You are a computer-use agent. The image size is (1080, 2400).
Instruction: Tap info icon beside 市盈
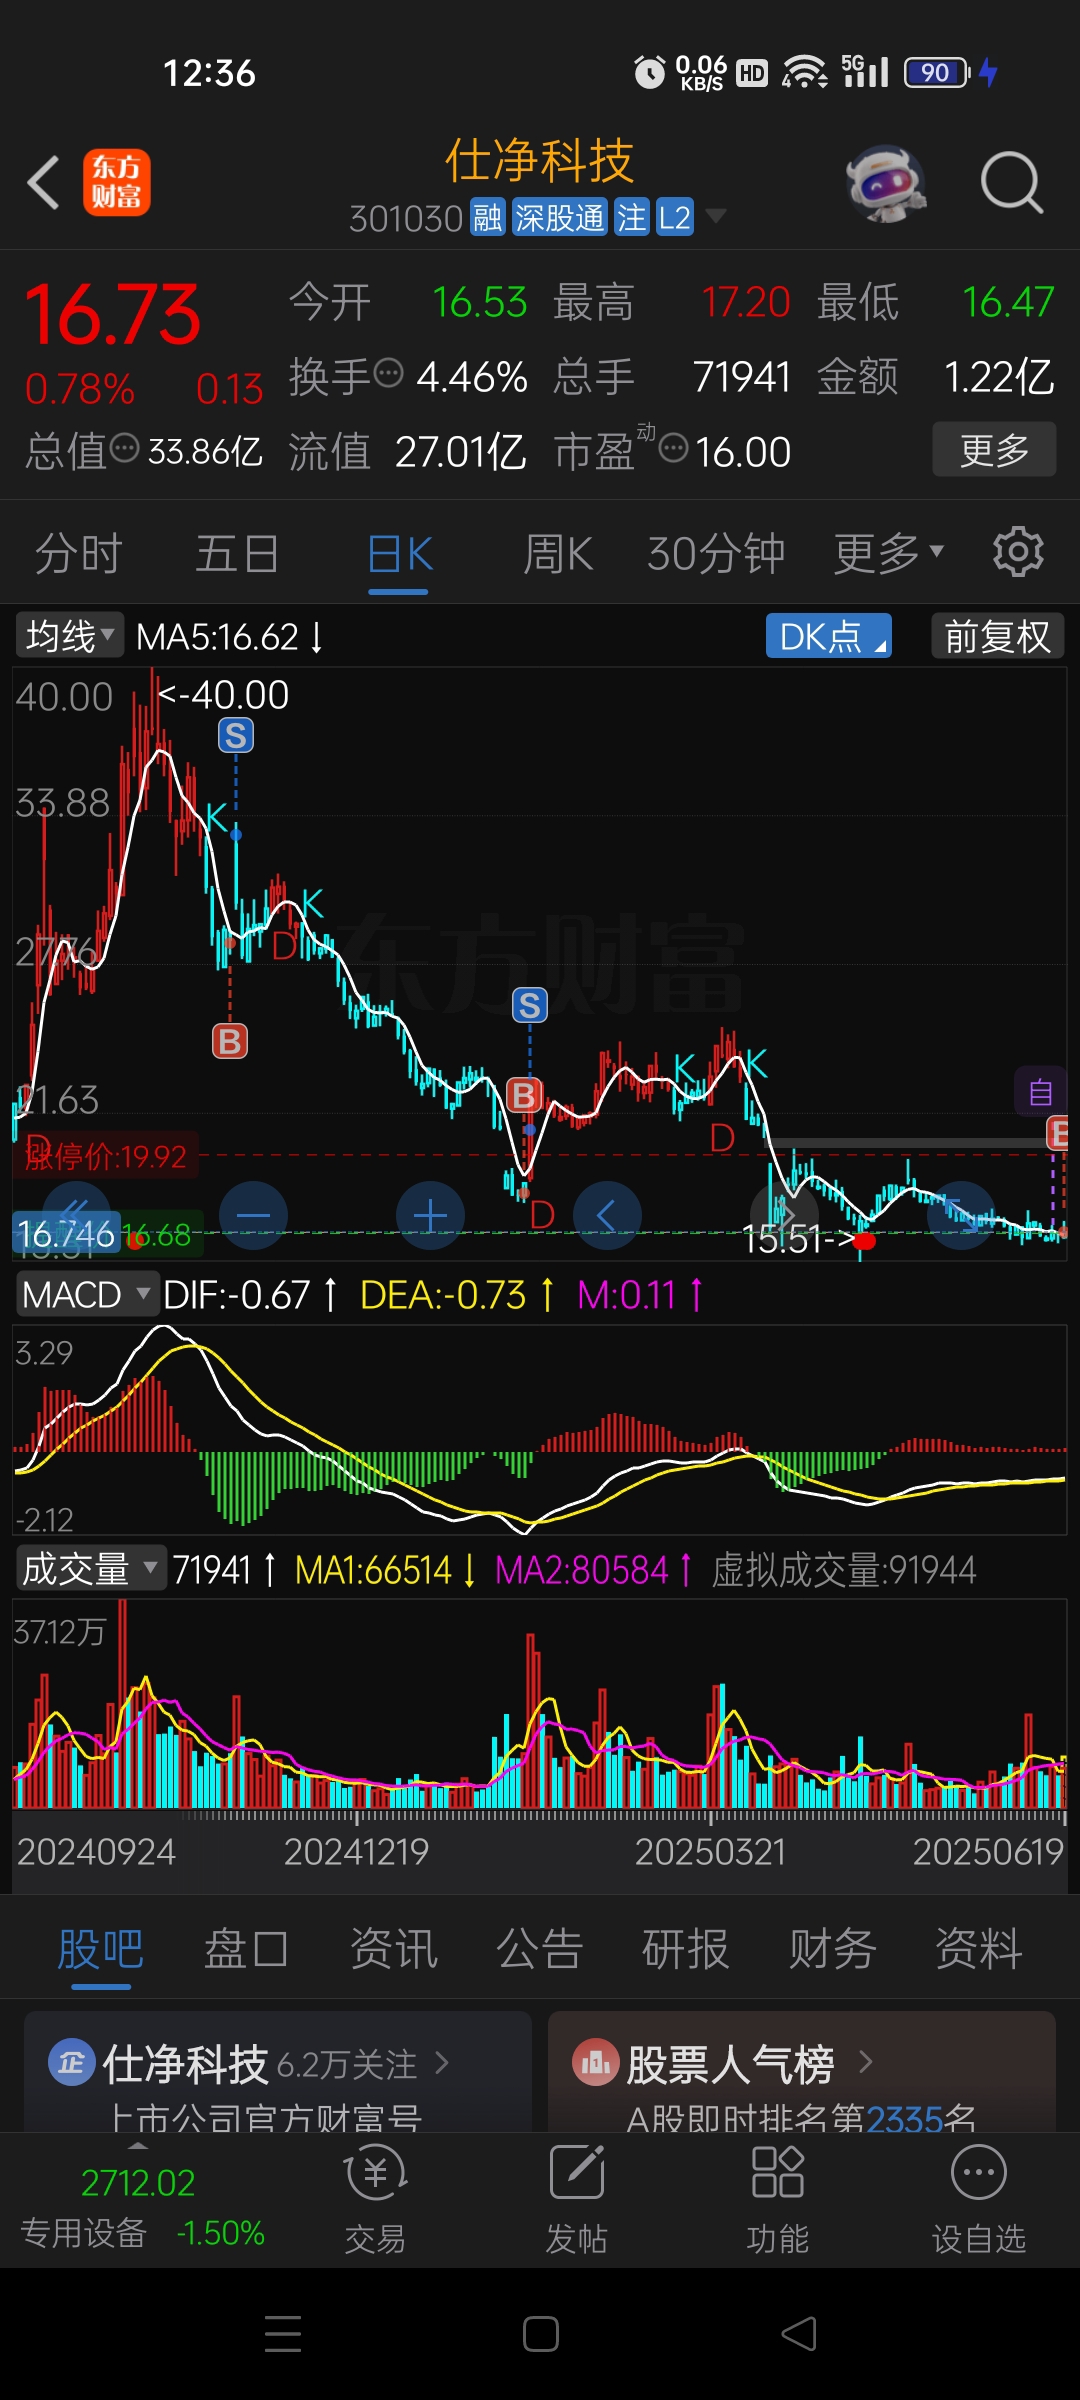coord(674,448)
